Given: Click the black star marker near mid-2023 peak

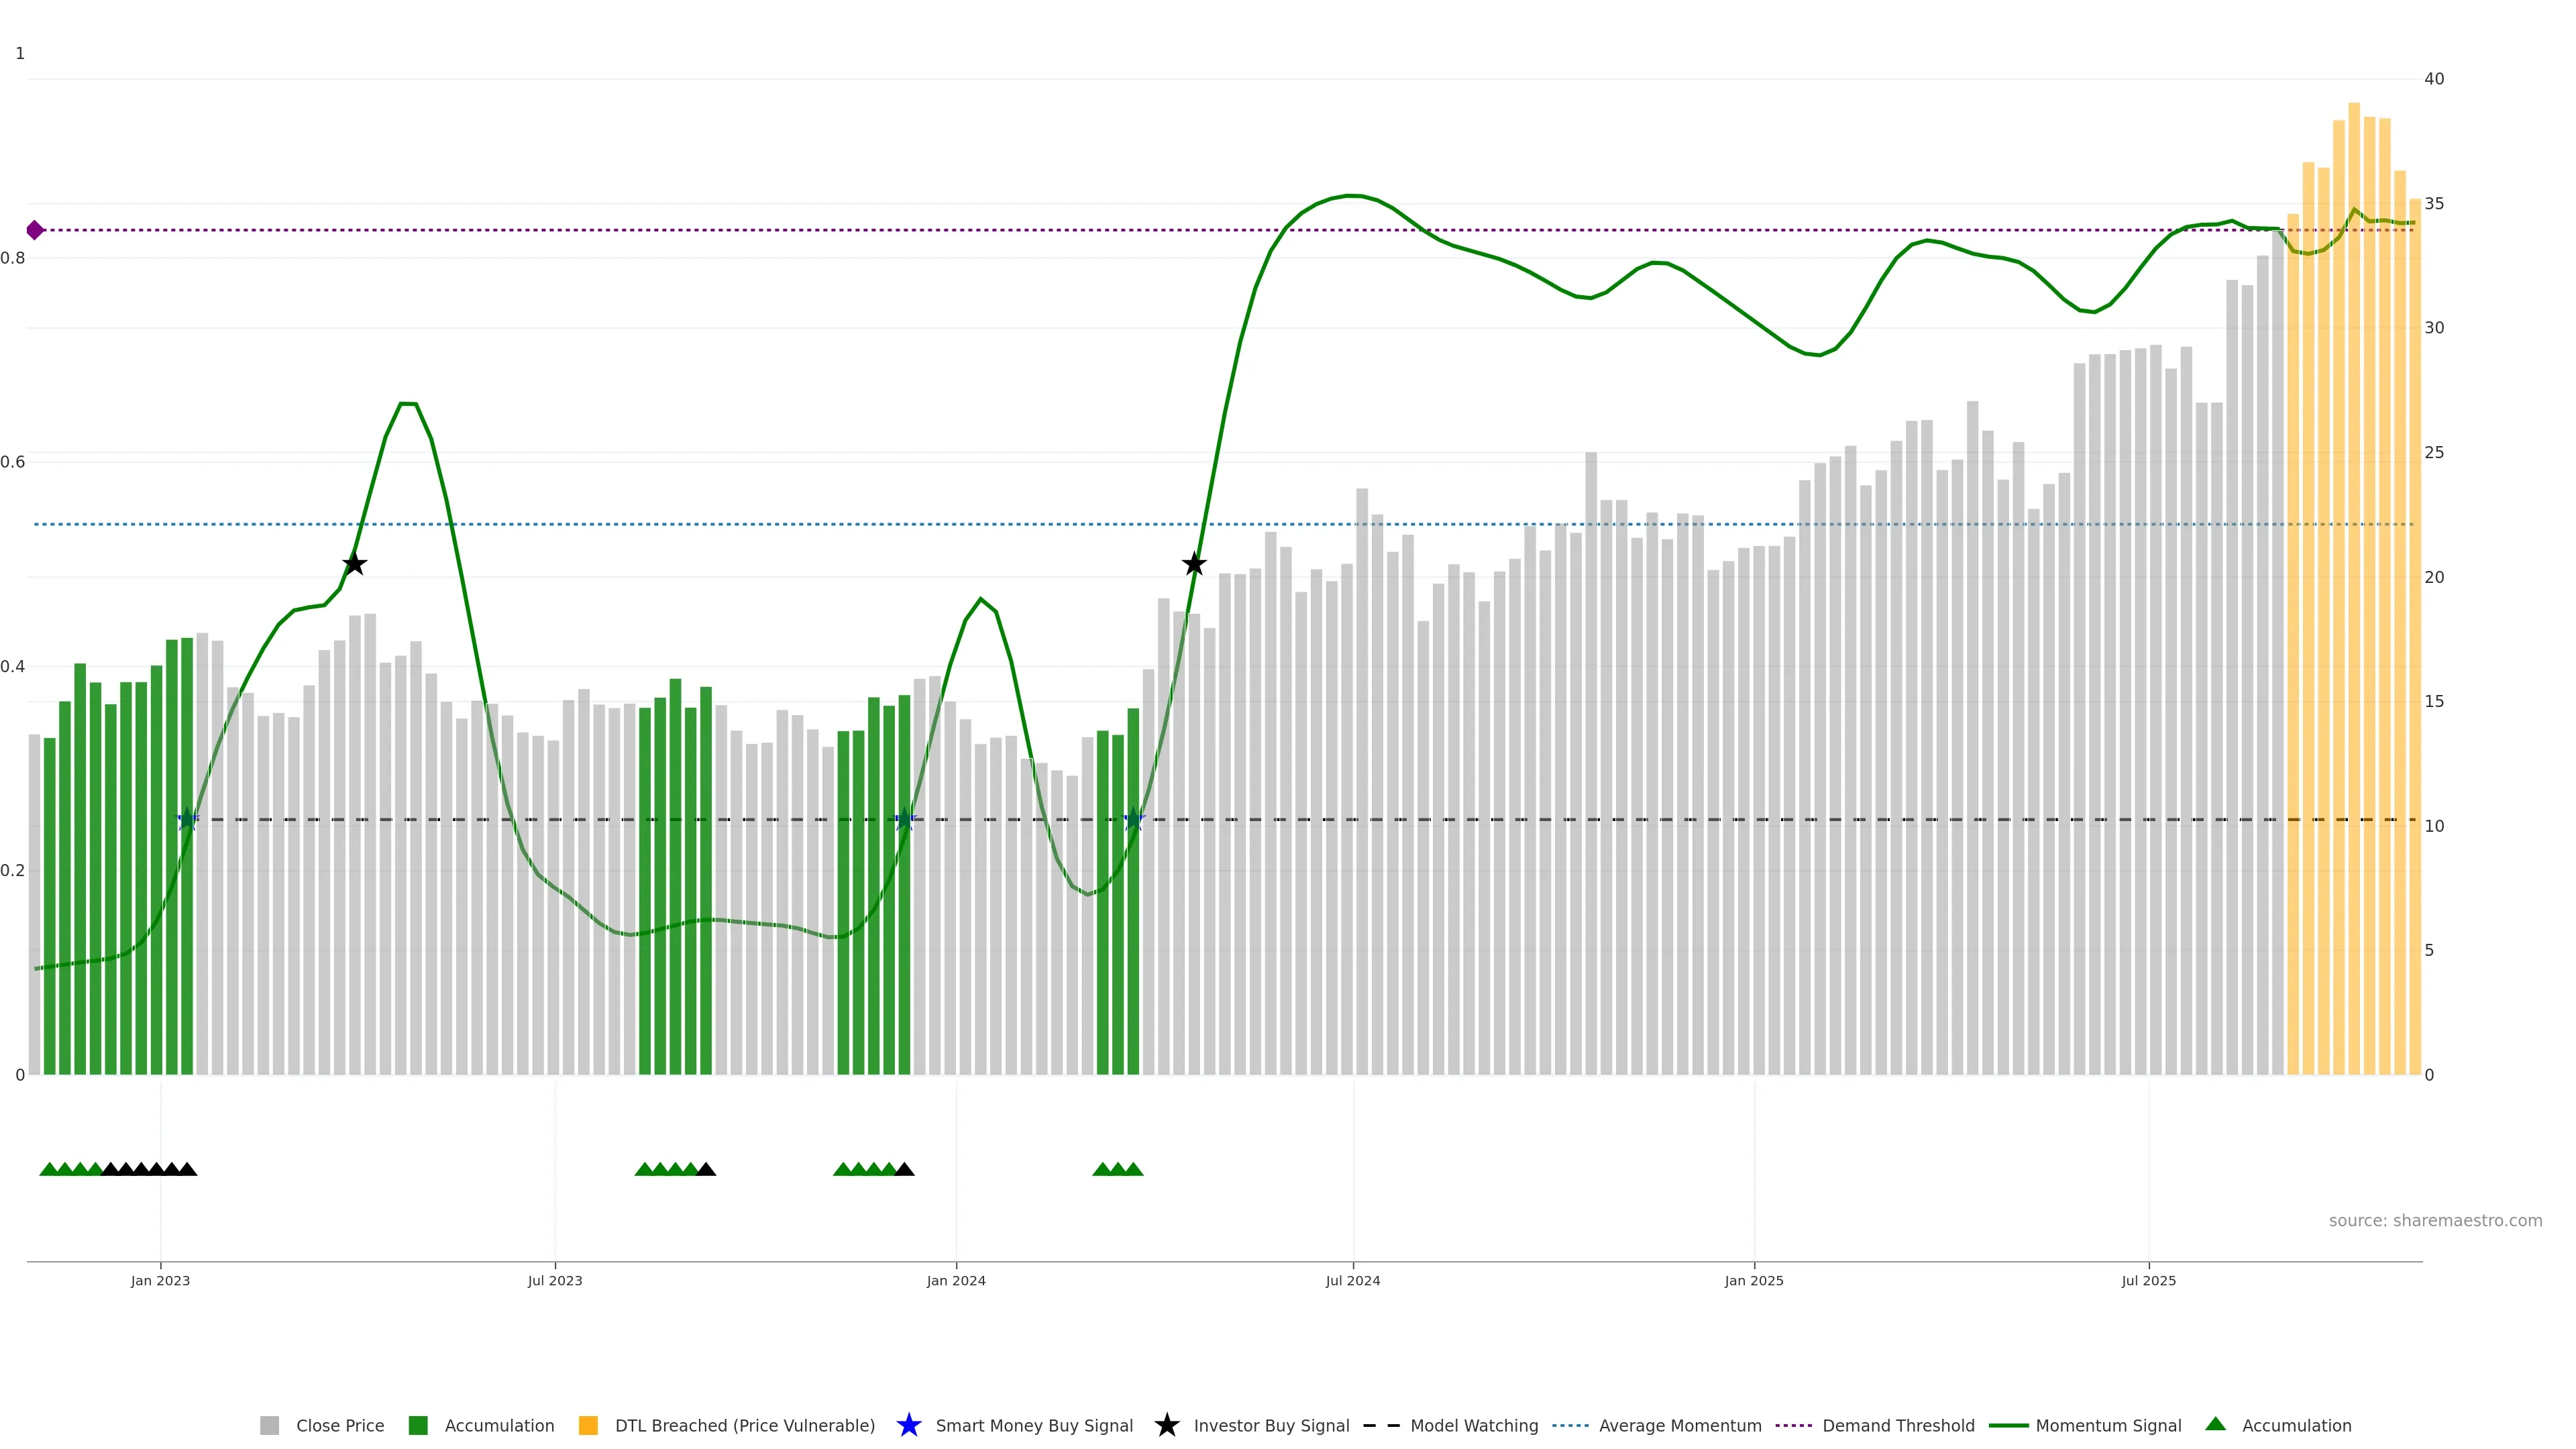Looking at the screenshot, I should (x=354, y=565).
